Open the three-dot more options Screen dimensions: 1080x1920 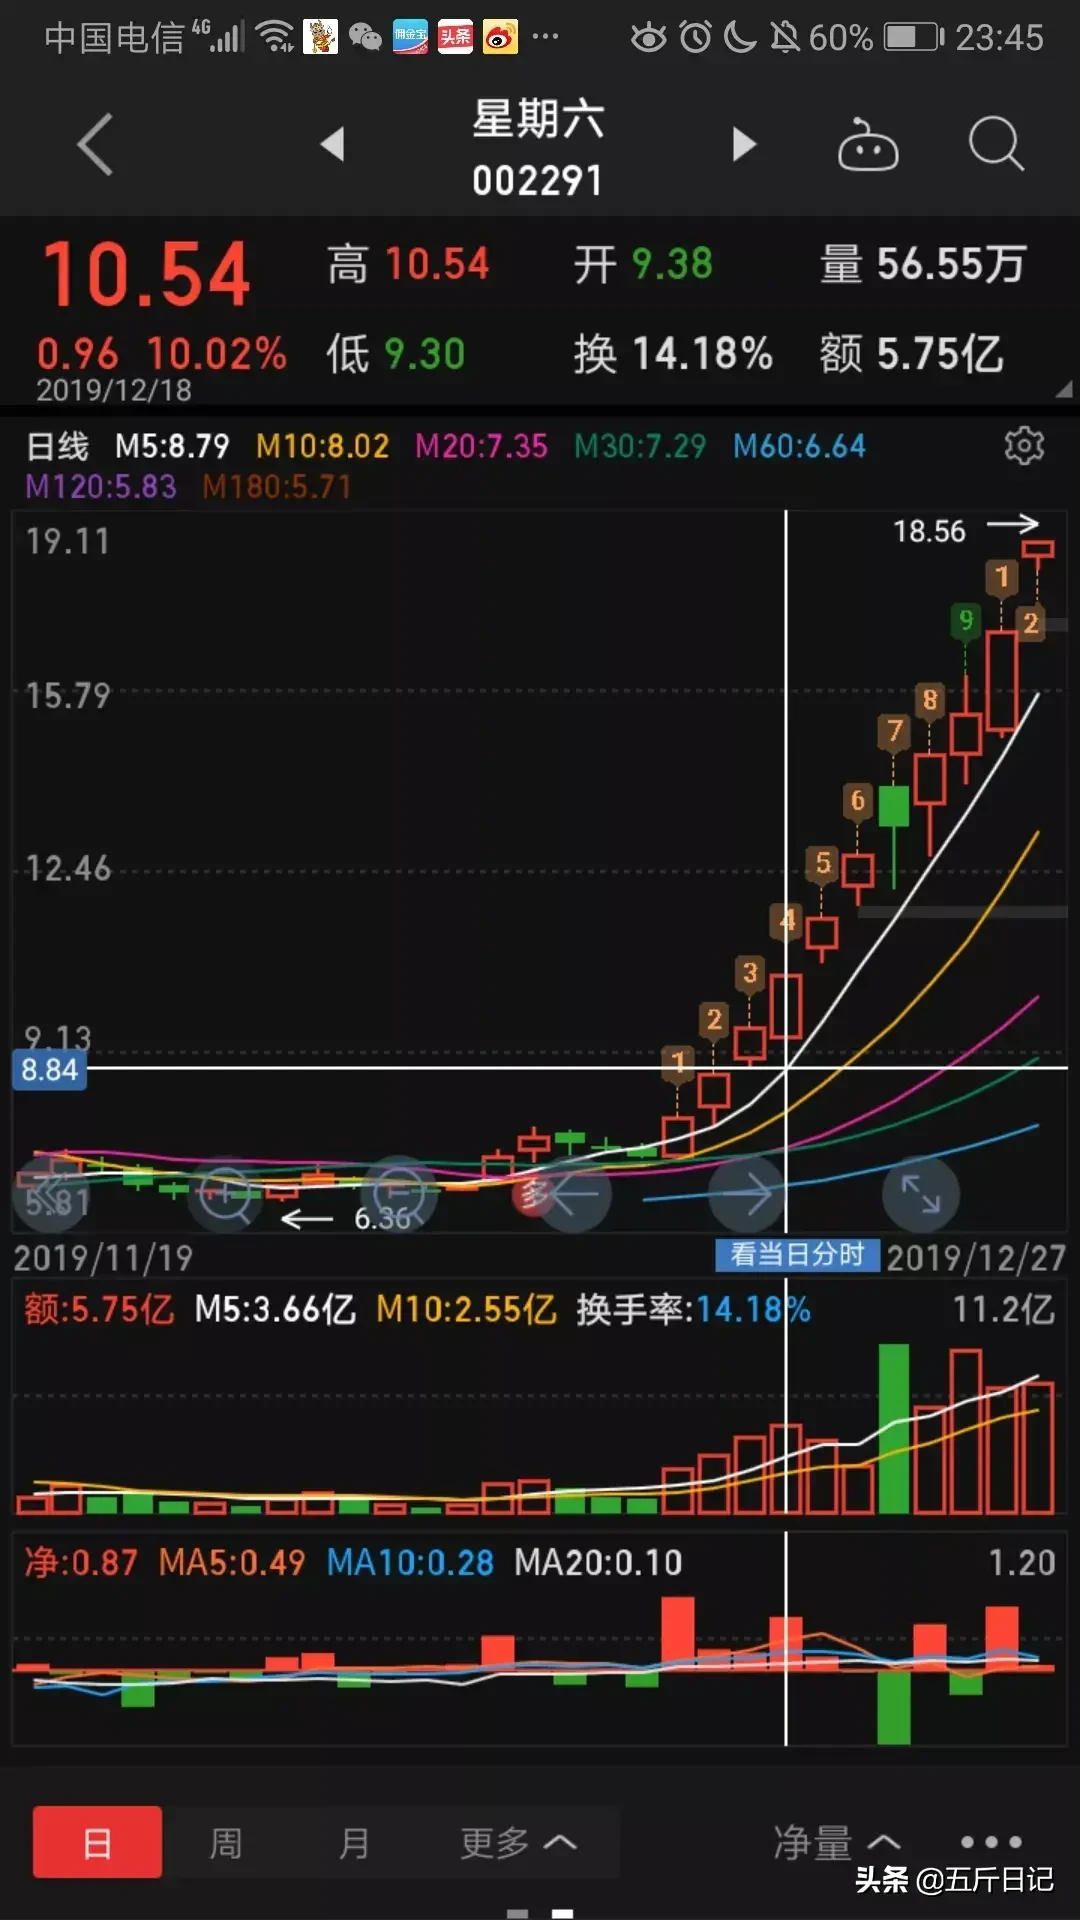991,1842
